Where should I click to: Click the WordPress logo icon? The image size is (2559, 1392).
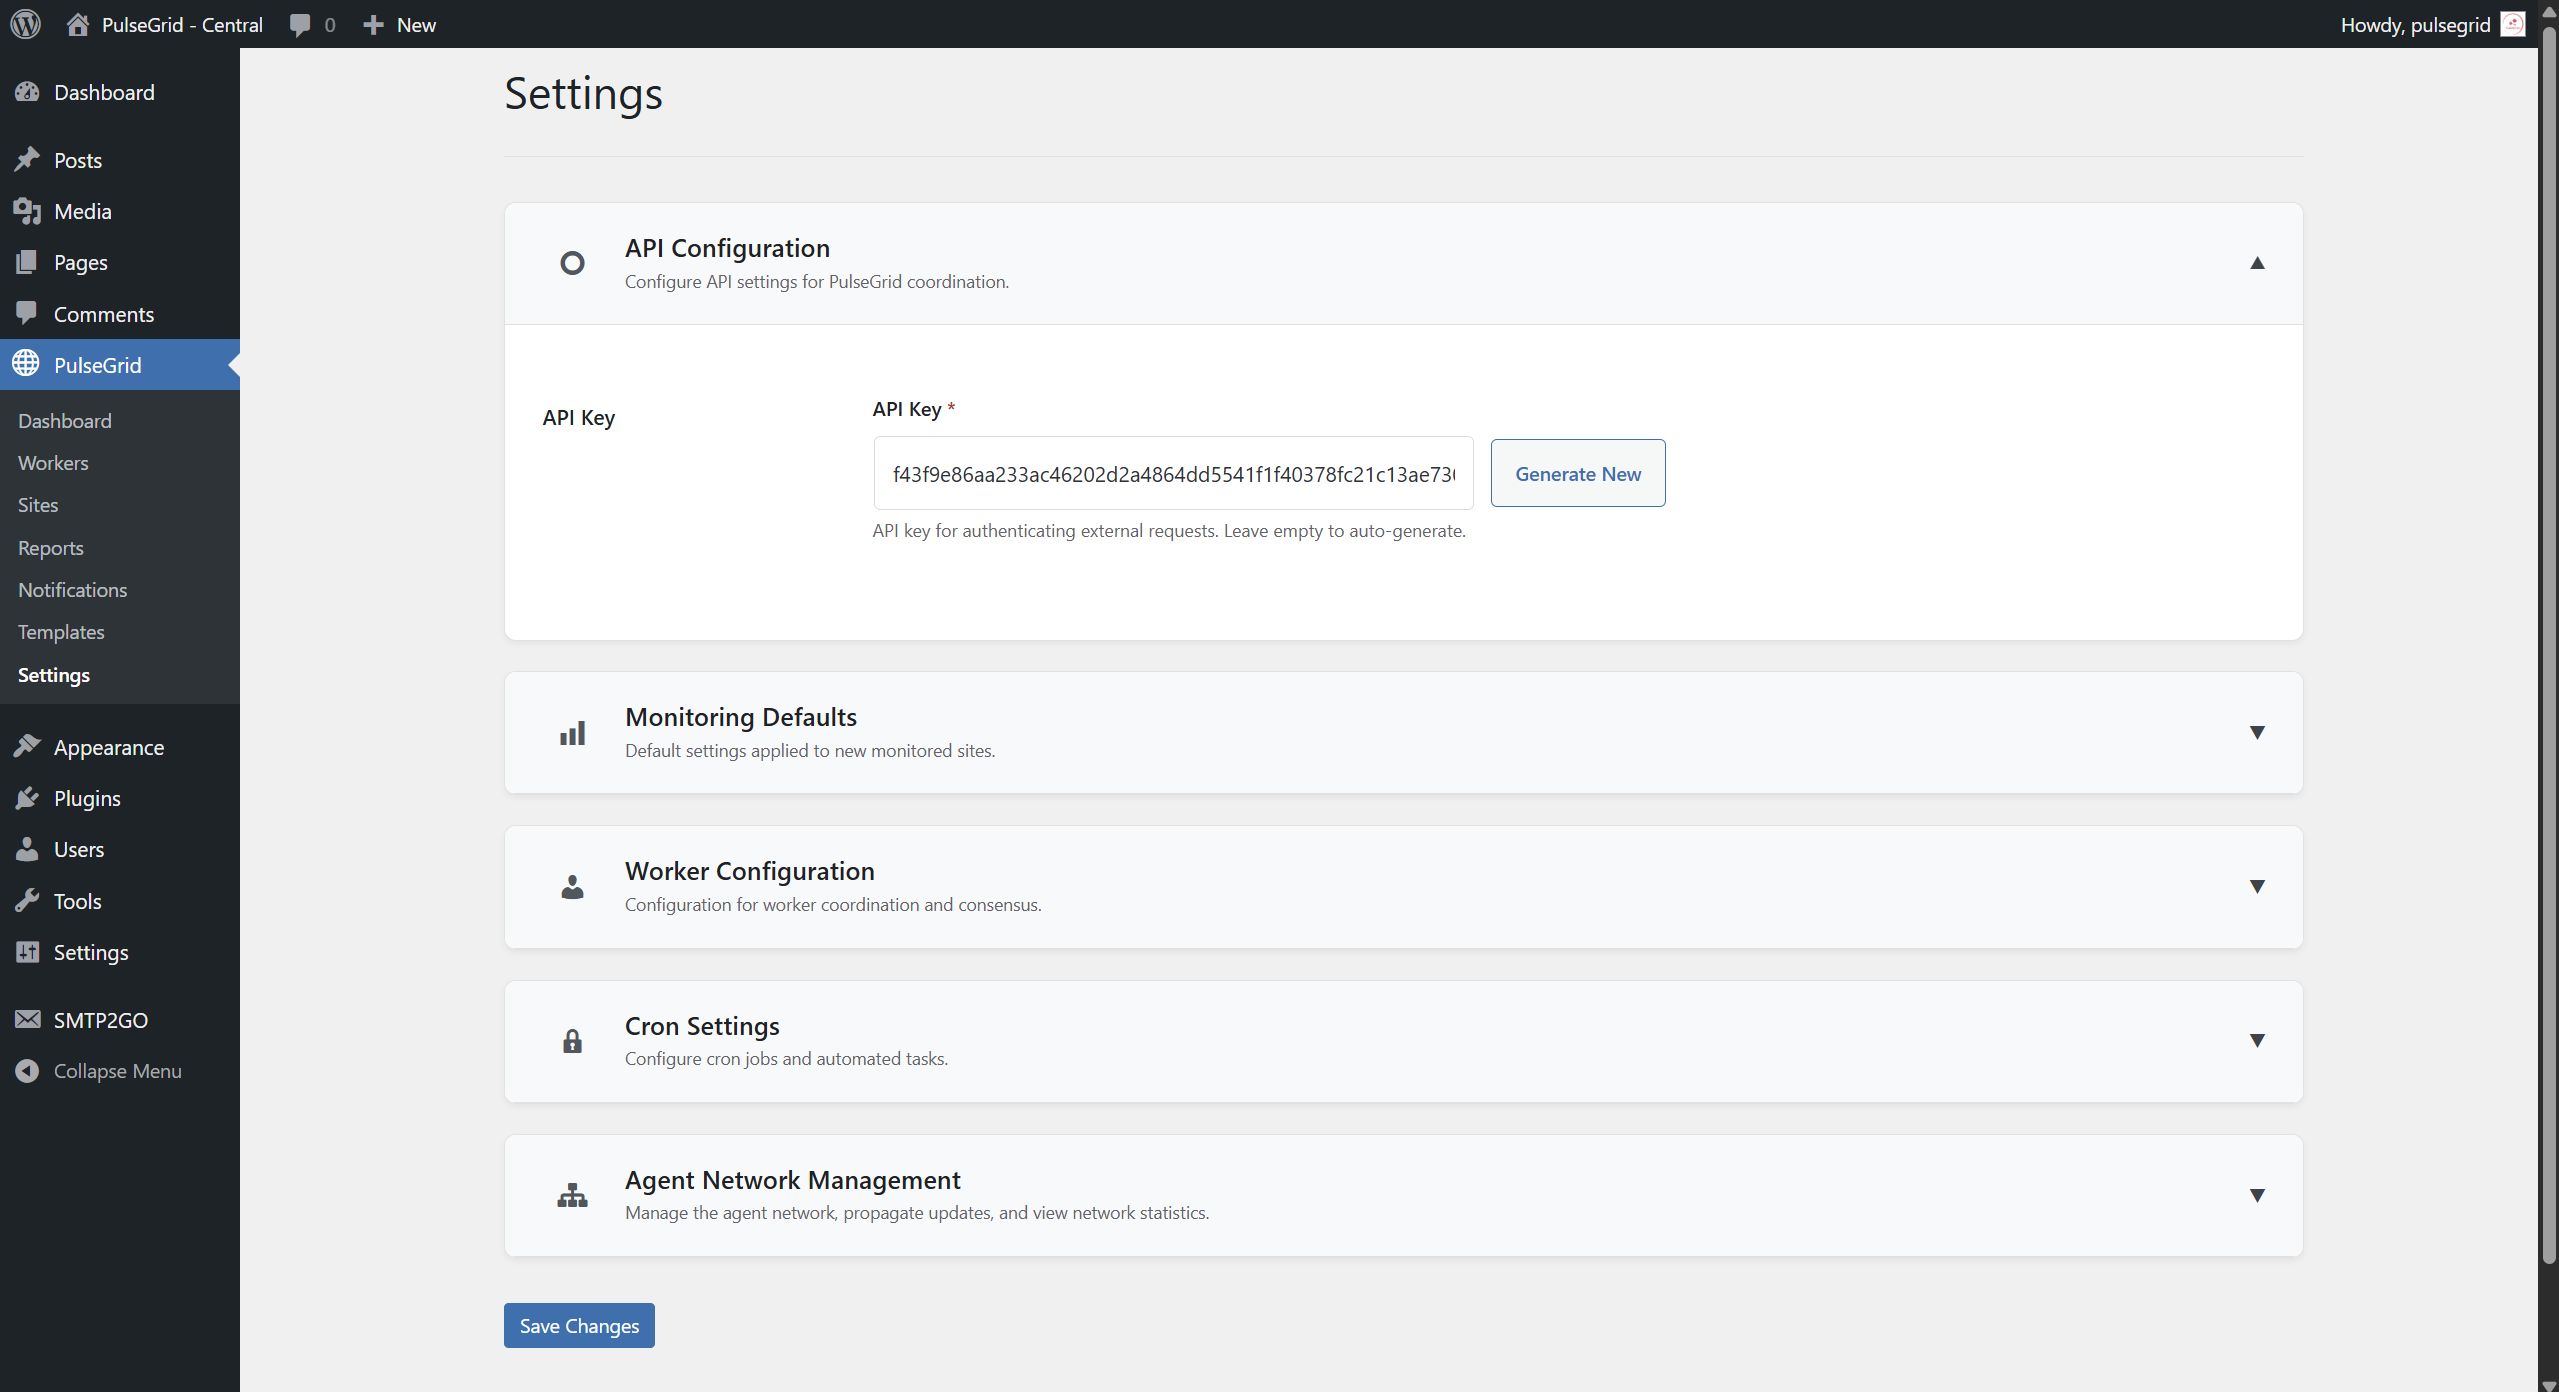tap(26, 24)
